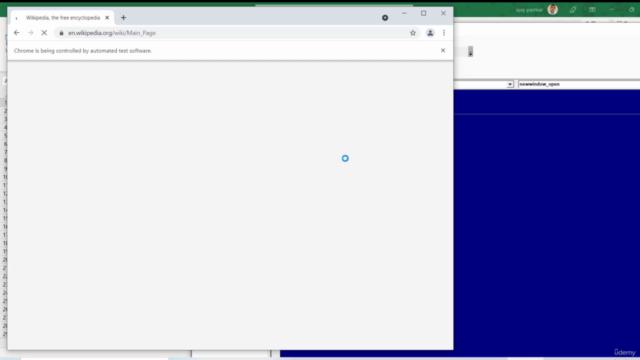This screenshot has height=360, width=640.
Task: Click the pen icon in Excel title bar
Action: (x=573, y=9)
